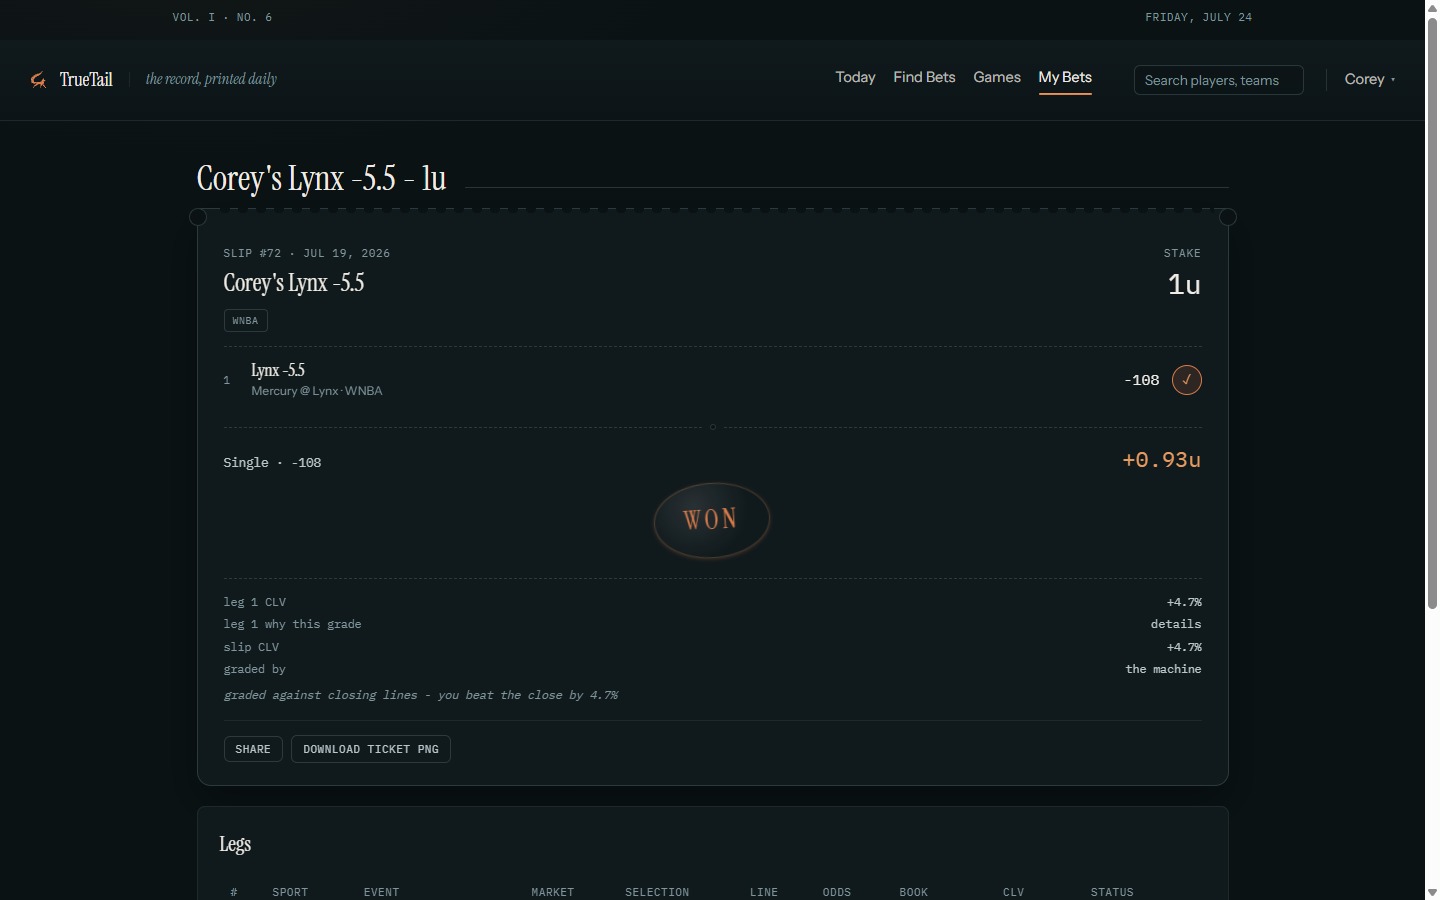Click the 1u stake value

1184,284
